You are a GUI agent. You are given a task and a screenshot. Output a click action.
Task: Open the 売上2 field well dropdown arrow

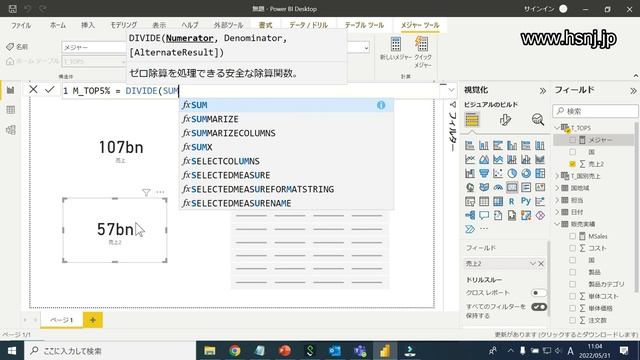coord(532,264)
